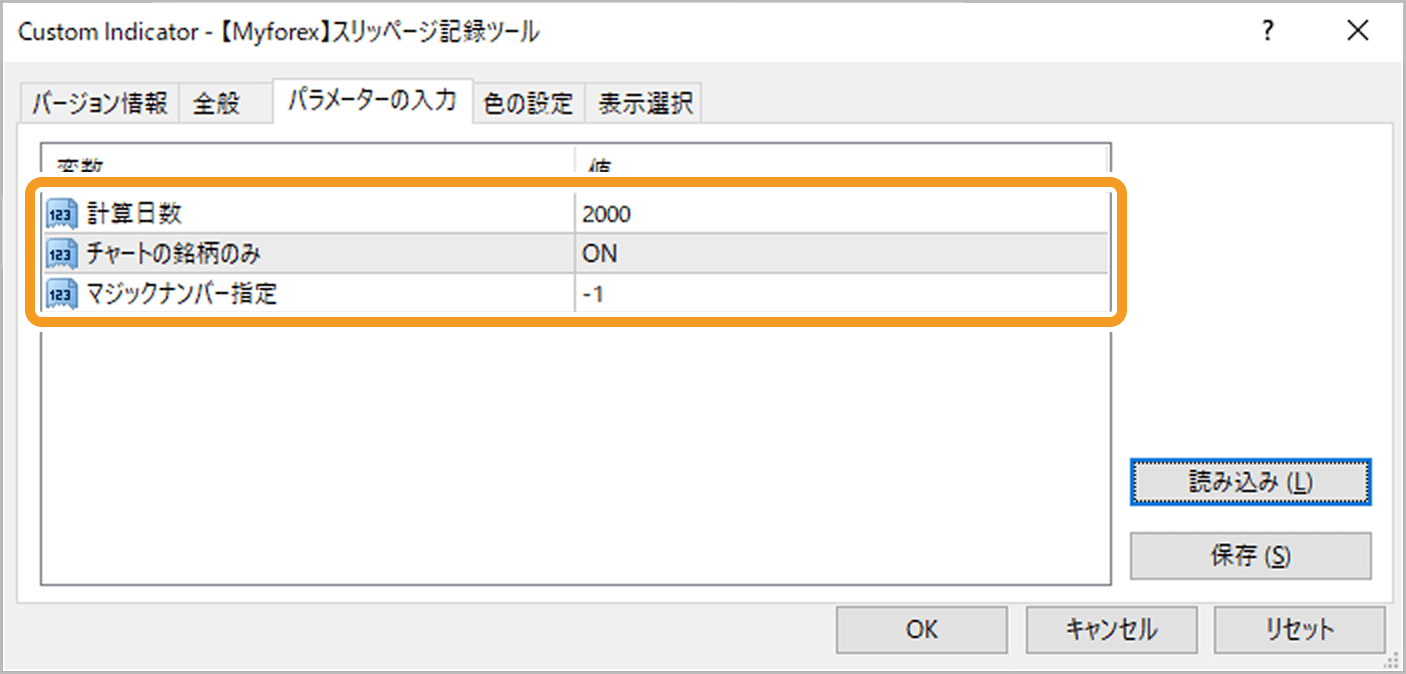1406x674 pixels.
Task: Stay on the パラメーターの入力 tab
Action: pos(373,101)
